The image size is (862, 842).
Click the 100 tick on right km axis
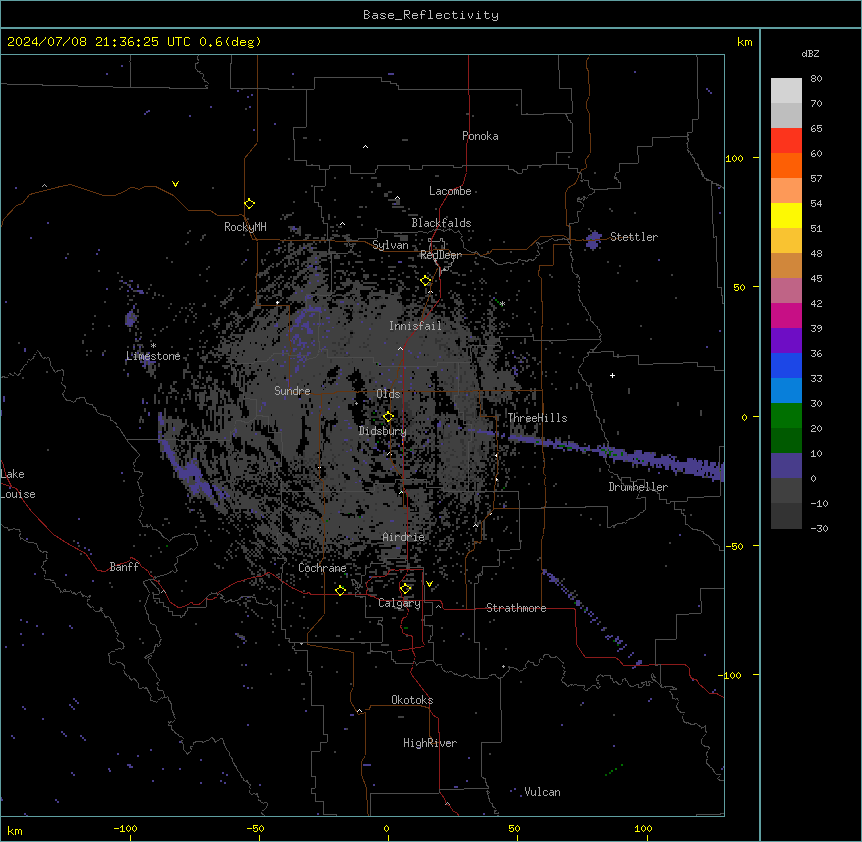coord(734,158)
